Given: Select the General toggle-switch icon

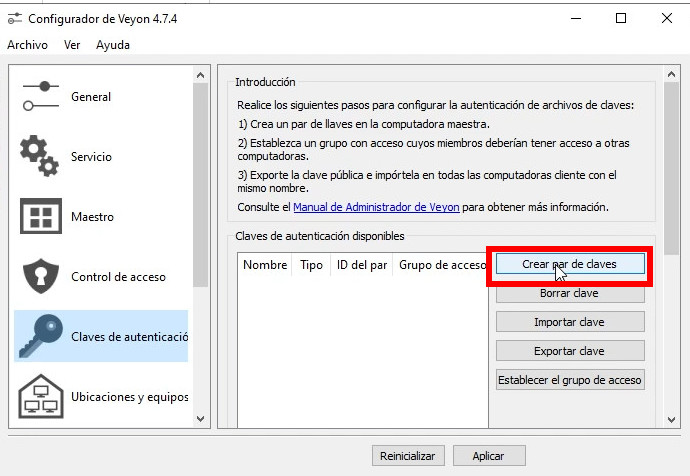Looking at the screenshot, I should (x=41, y=97).
